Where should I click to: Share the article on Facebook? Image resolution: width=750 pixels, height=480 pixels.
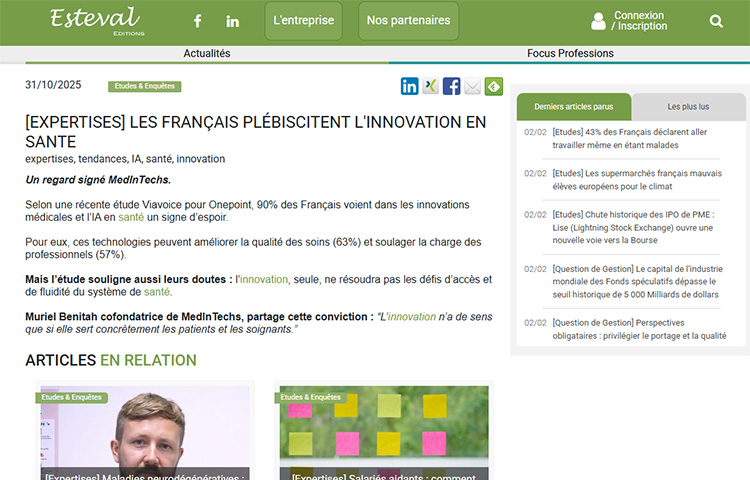coord(452,86)
